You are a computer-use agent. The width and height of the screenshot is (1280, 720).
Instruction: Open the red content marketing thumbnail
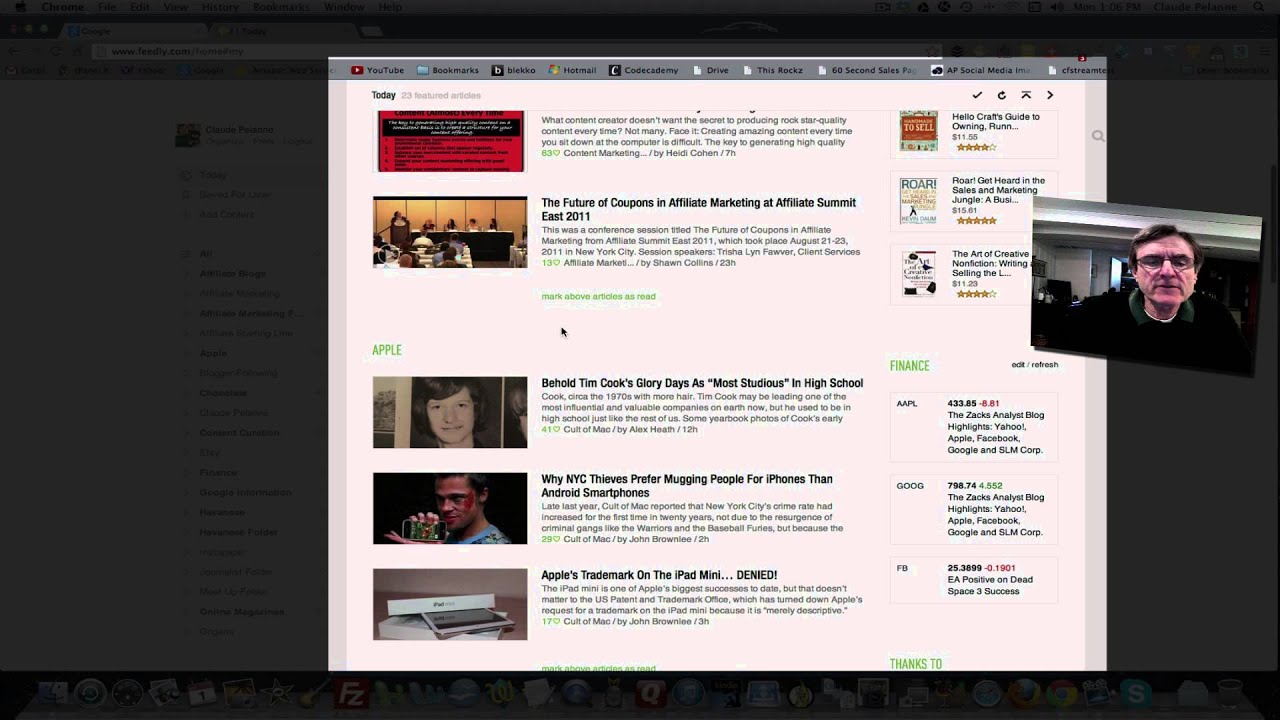(x=450, y=141)
